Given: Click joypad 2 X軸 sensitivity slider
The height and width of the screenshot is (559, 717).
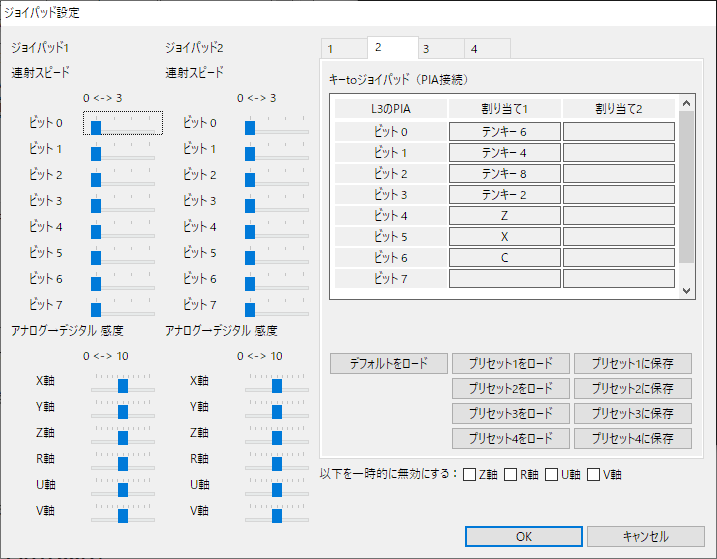Looking at the screenshot, I should (x=277, y=385).
